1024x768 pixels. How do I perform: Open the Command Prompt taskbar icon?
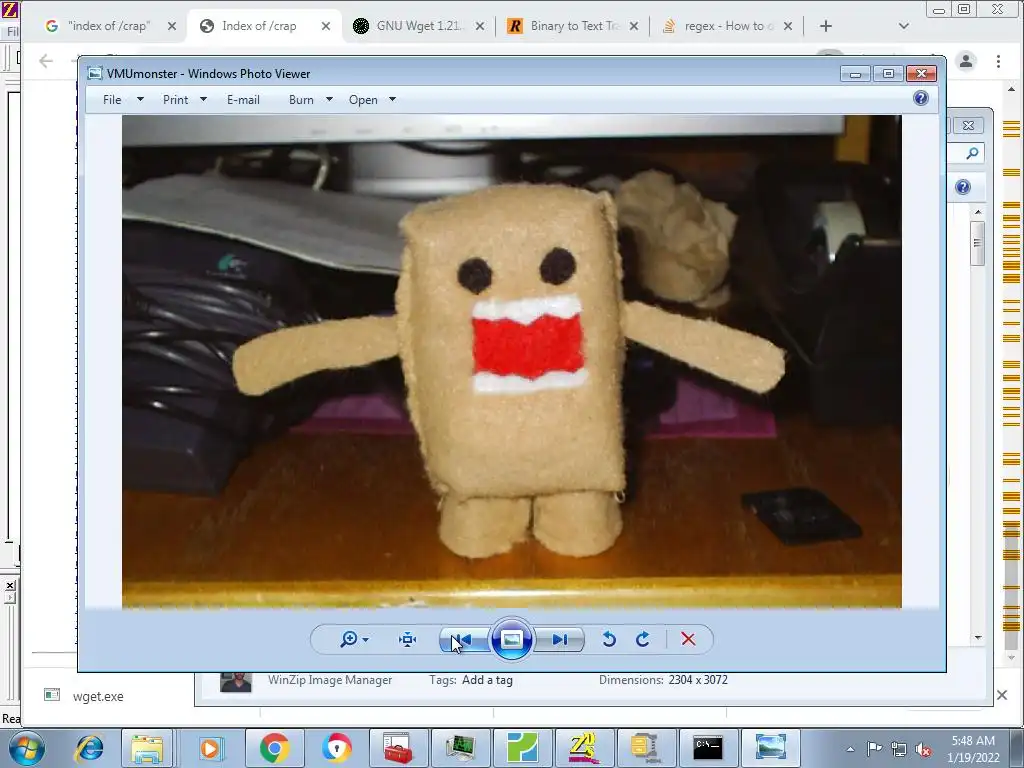708,748
